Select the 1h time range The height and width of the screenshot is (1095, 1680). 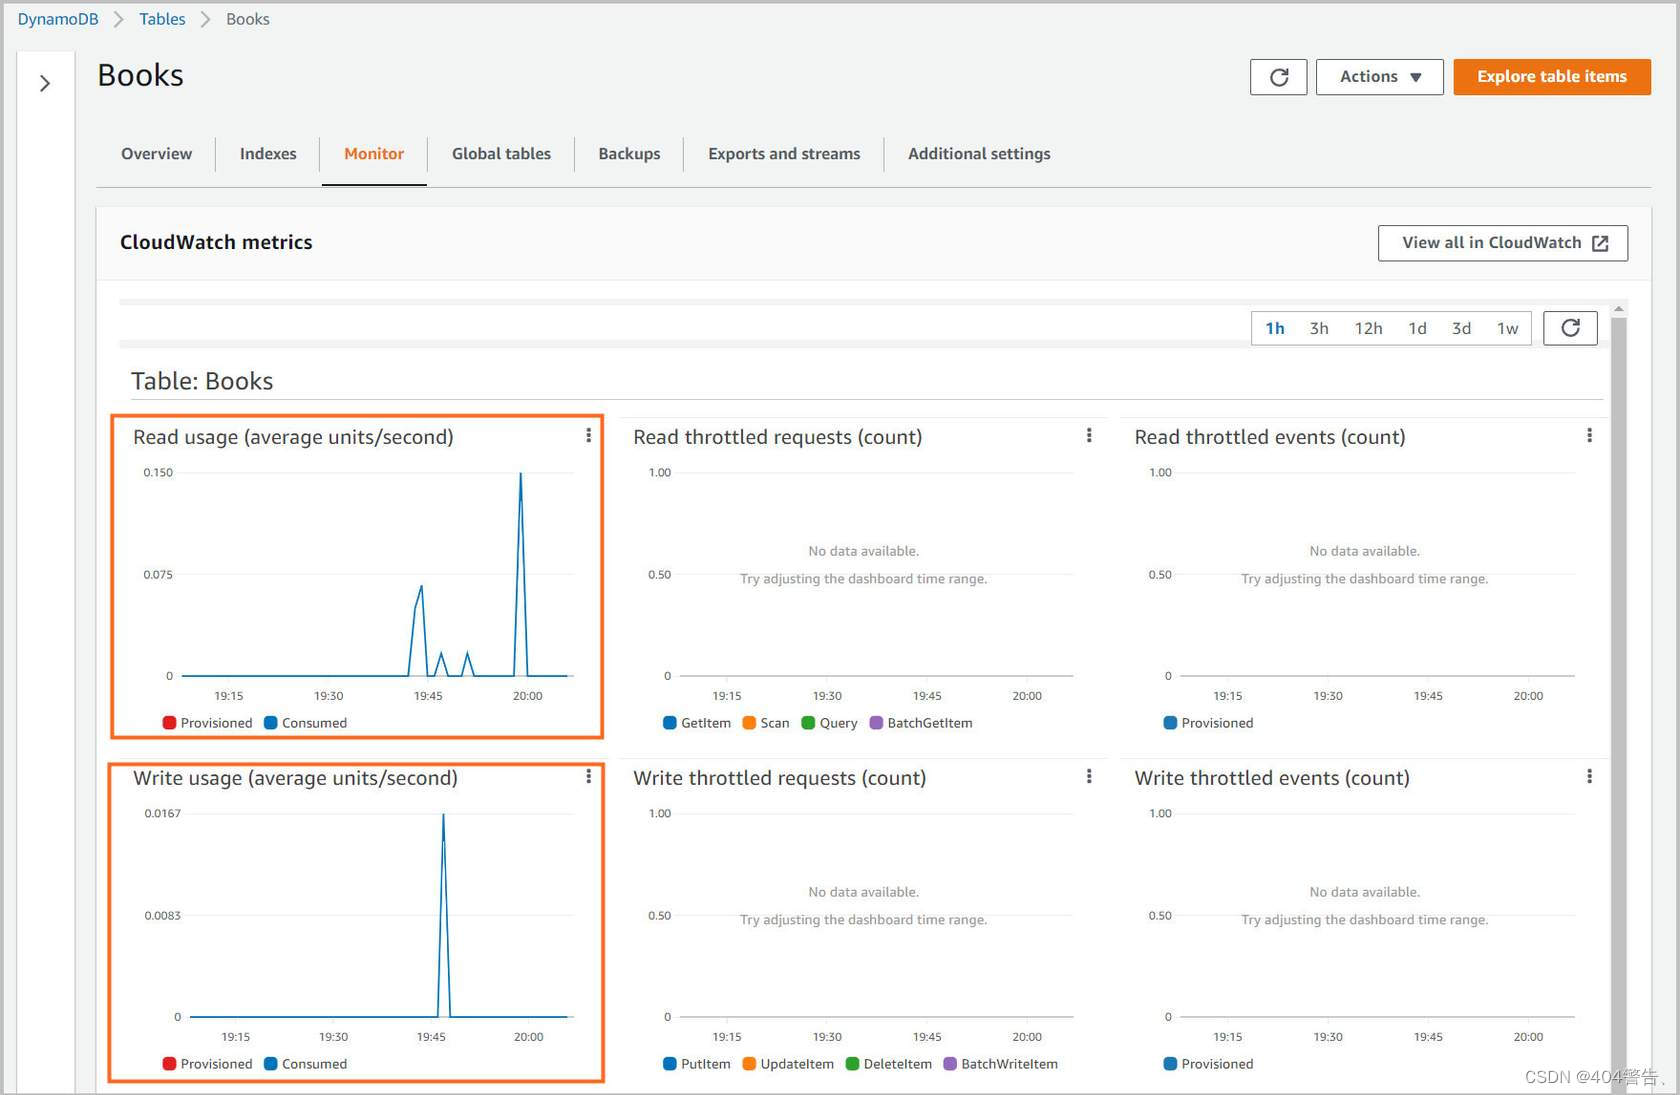1275,328
